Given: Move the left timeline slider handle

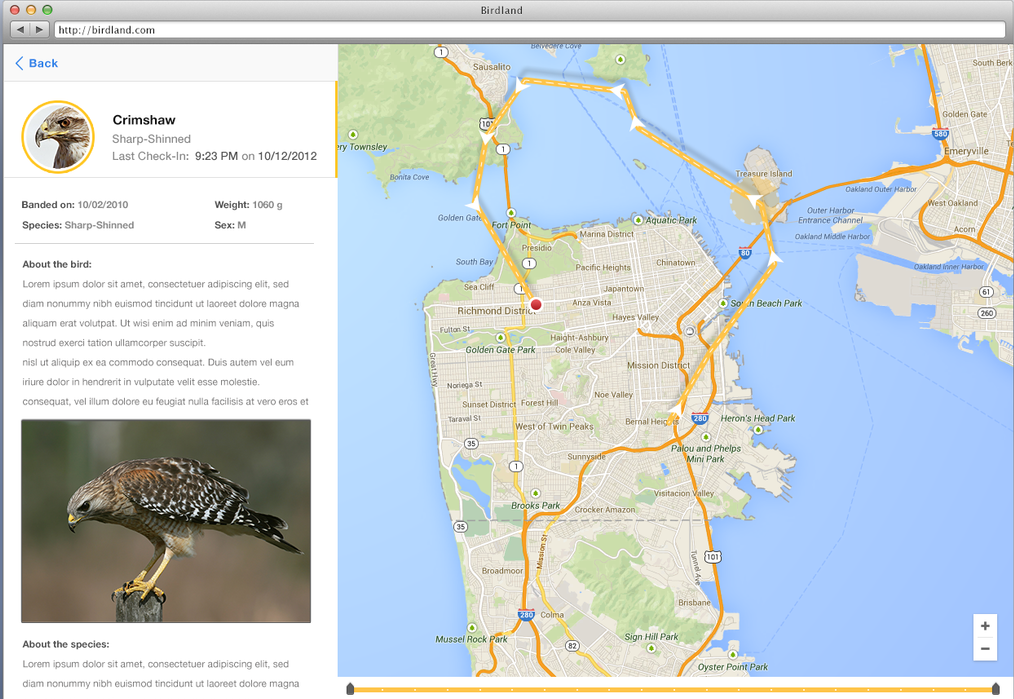Looking at the screenshot, I should (x=350, y=689).
